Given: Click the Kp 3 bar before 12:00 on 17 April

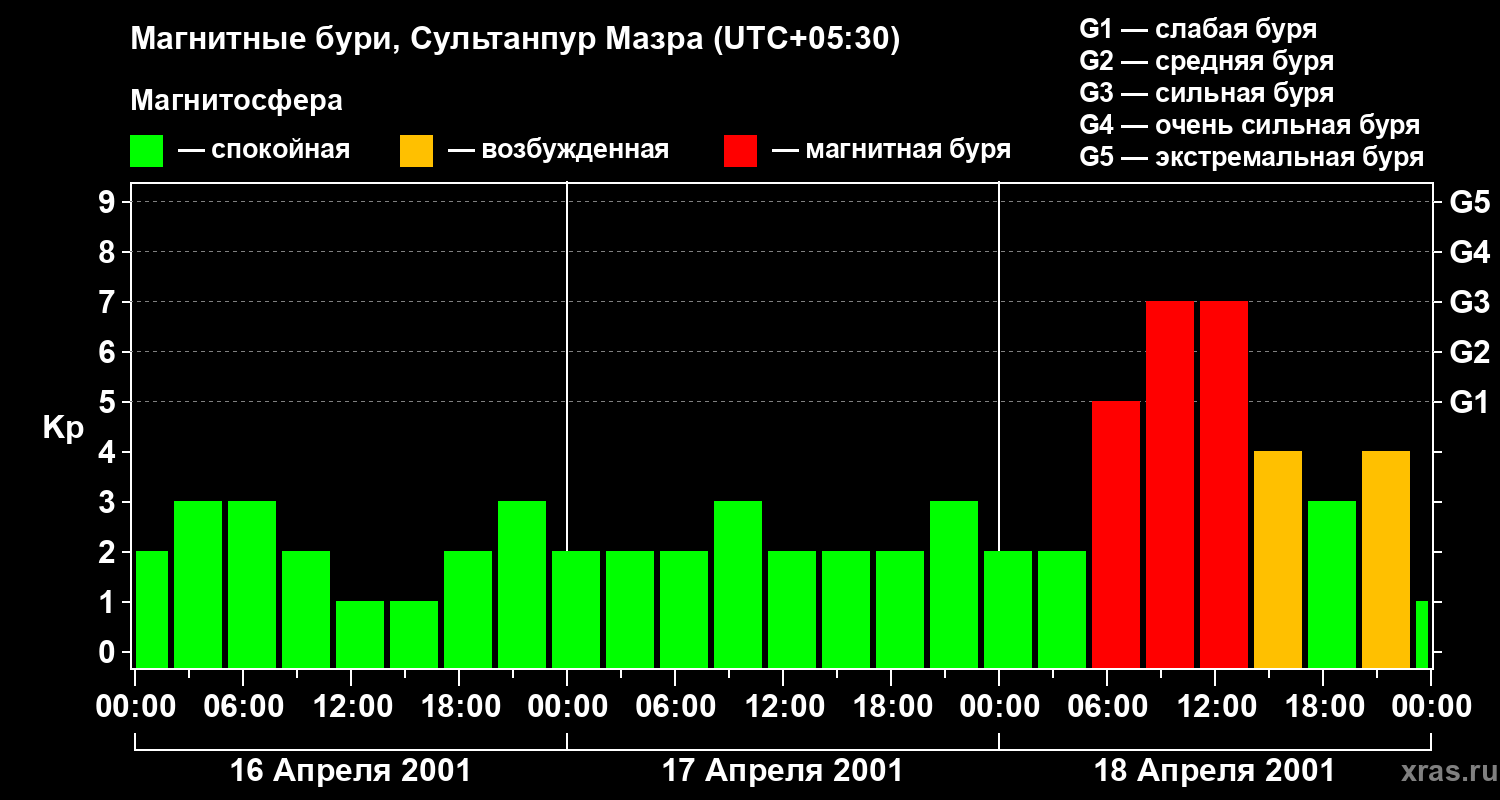Looking at the screenshot, I should coord(738,584).
